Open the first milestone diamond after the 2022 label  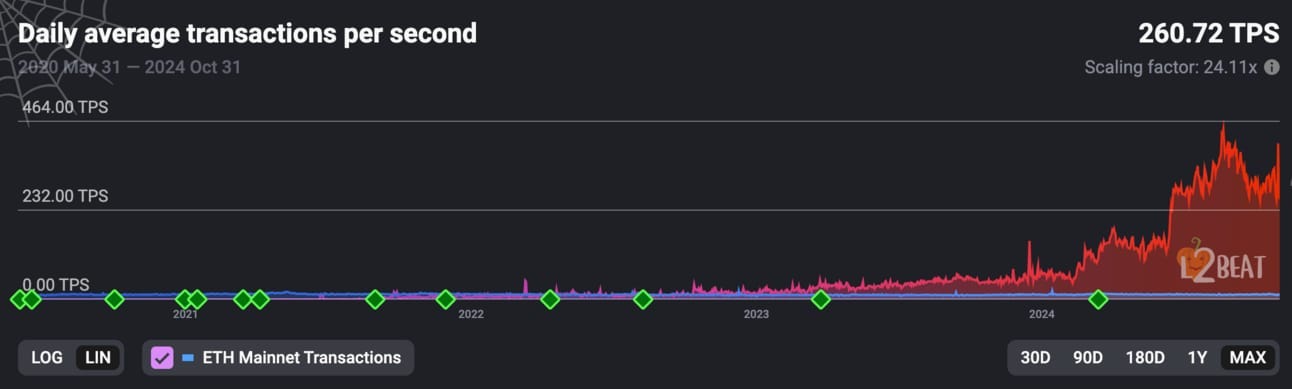click(x=550, y=299)
